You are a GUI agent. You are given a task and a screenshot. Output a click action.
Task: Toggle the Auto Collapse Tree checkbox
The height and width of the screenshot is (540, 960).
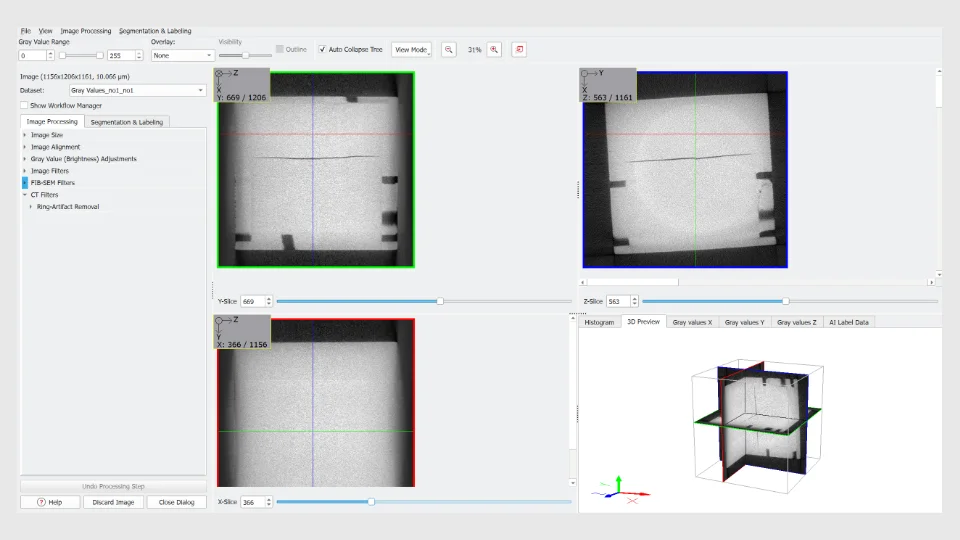[x=322, y=50]
